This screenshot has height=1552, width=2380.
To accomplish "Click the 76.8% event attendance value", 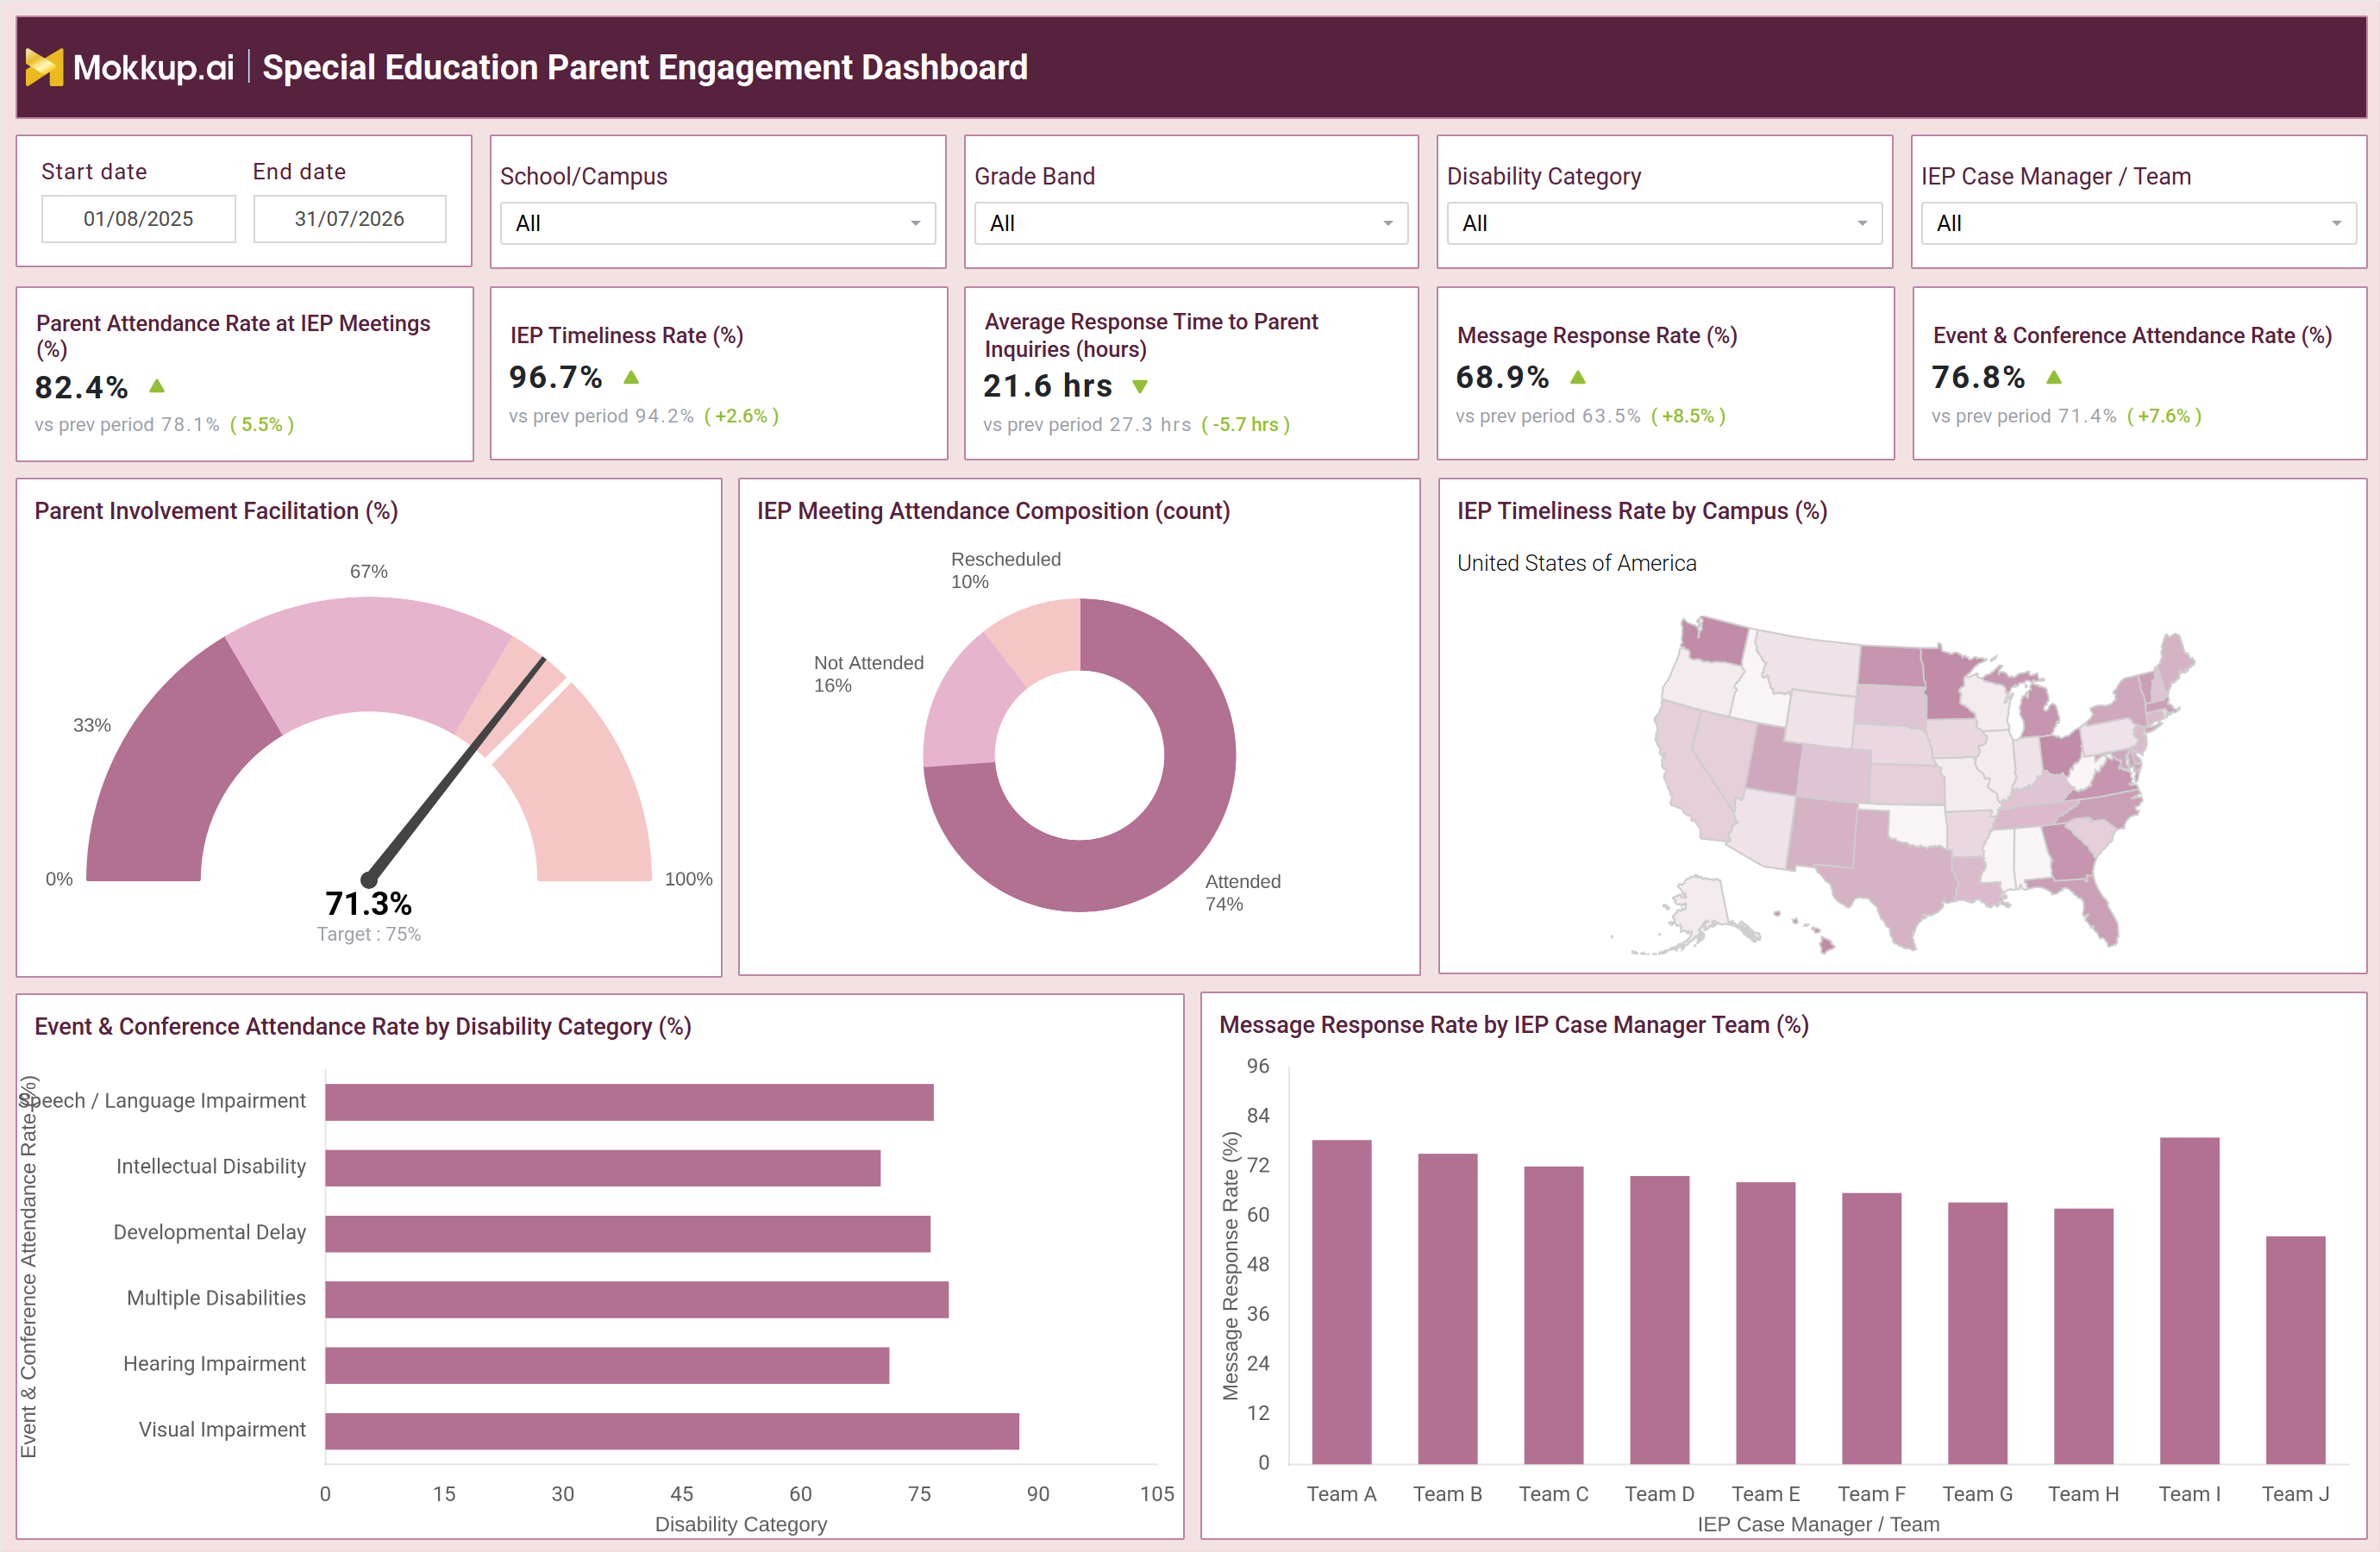I will 1979,377.
